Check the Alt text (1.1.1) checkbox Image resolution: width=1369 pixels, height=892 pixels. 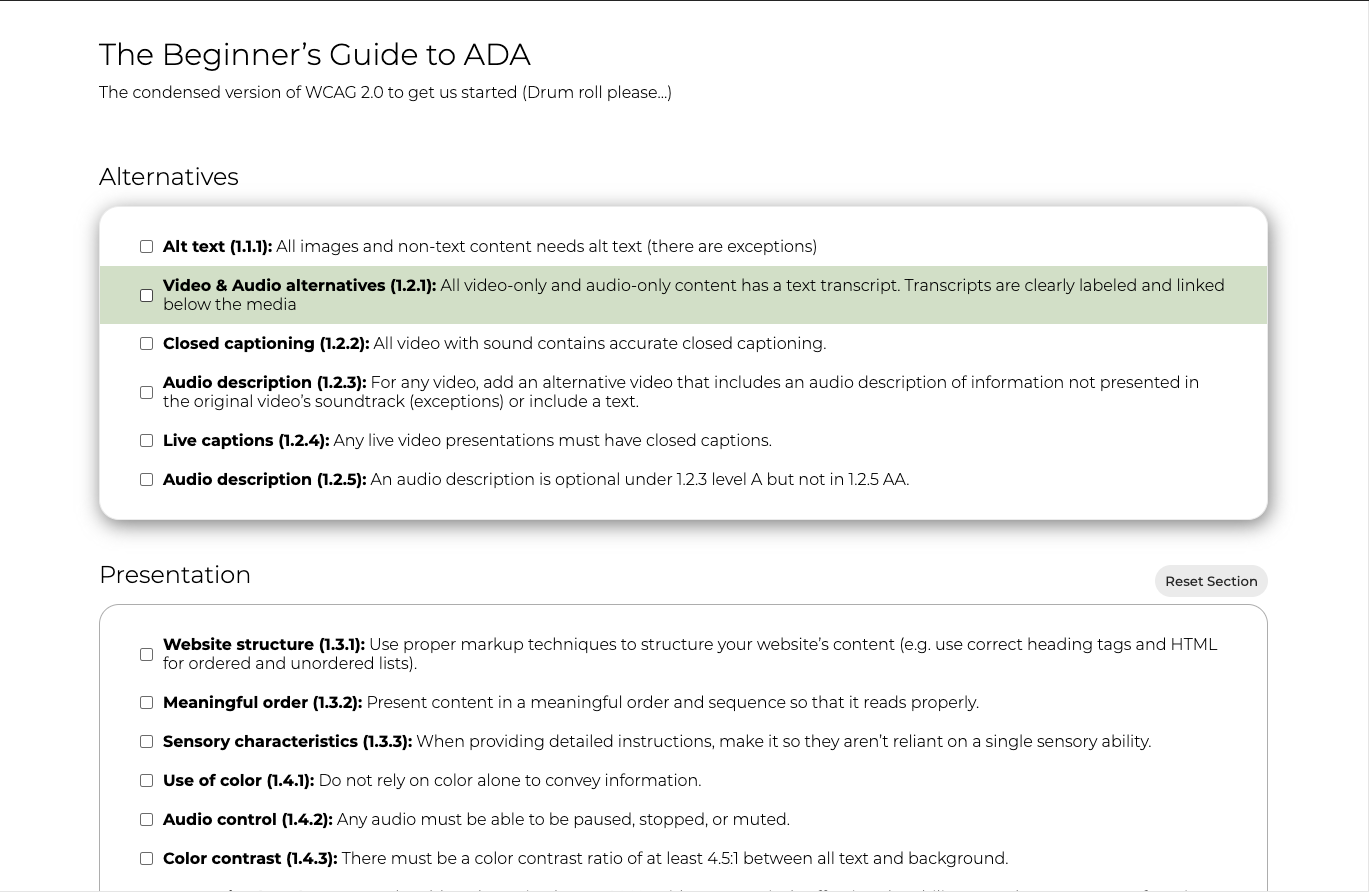(x=146, y=246)
